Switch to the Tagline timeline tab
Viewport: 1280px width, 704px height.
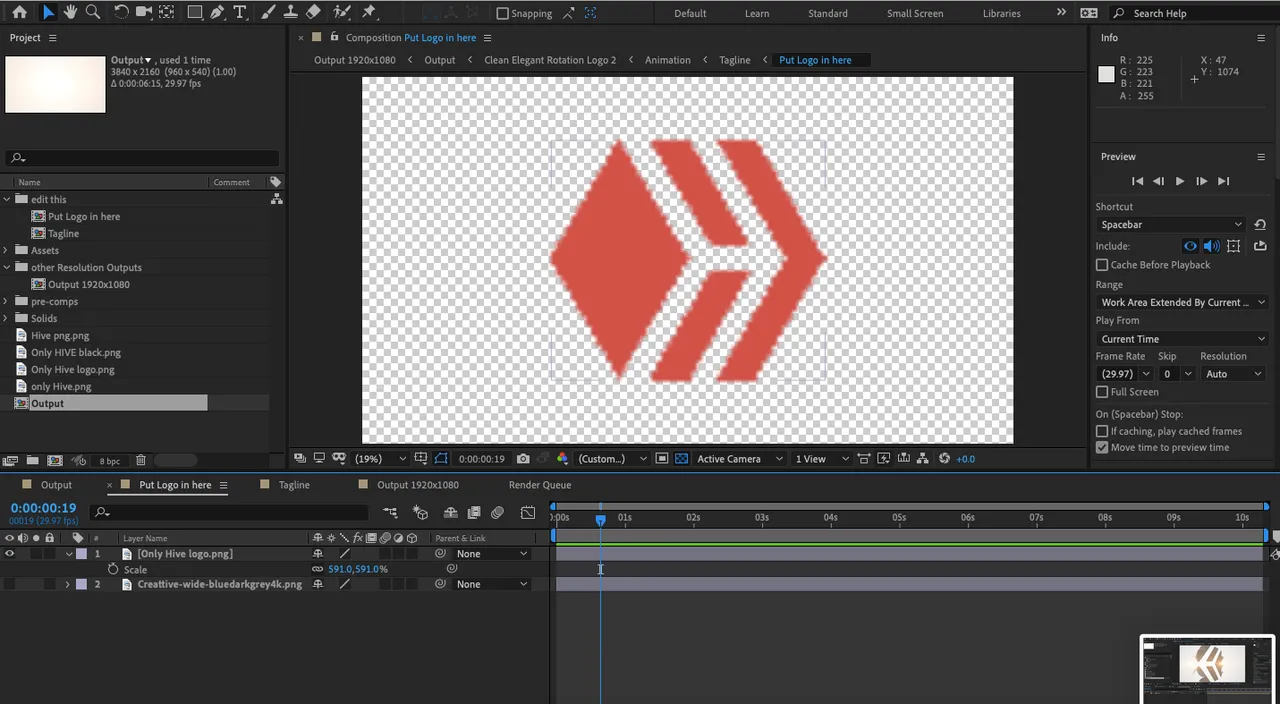click(294, 485)
